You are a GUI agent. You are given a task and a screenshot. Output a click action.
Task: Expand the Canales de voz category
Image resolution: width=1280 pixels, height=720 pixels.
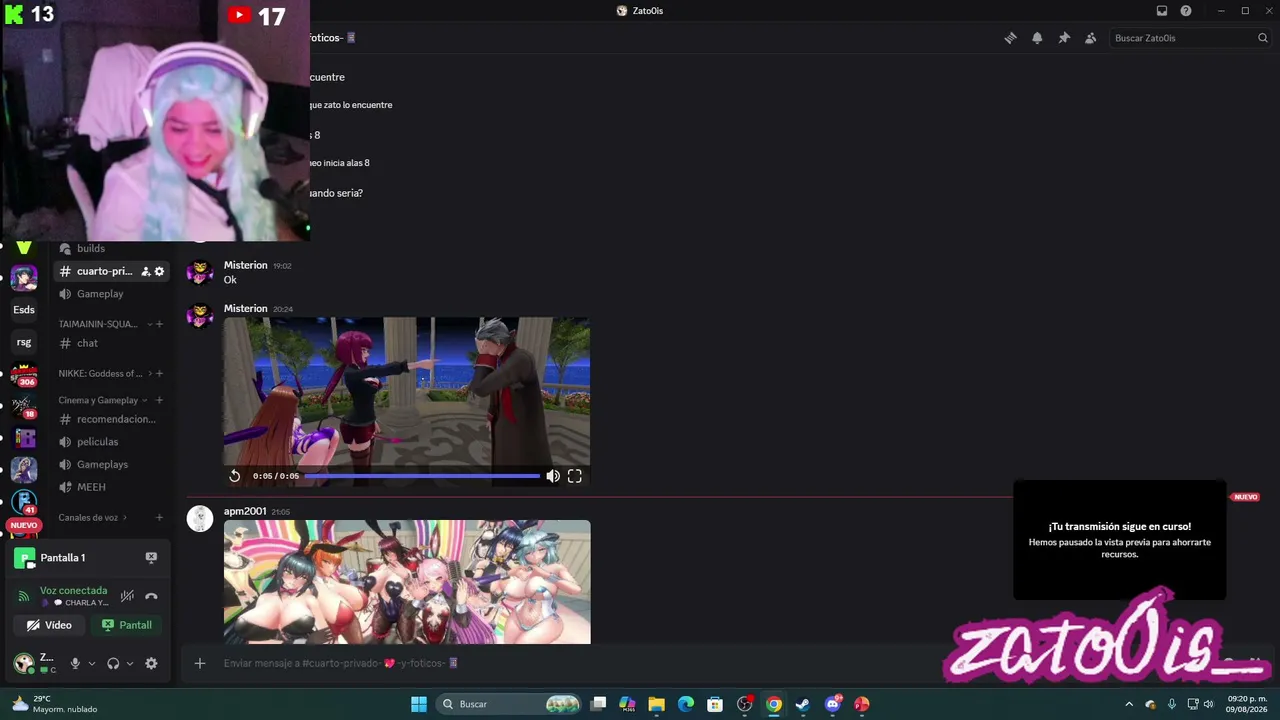click(x=93, y=517)
